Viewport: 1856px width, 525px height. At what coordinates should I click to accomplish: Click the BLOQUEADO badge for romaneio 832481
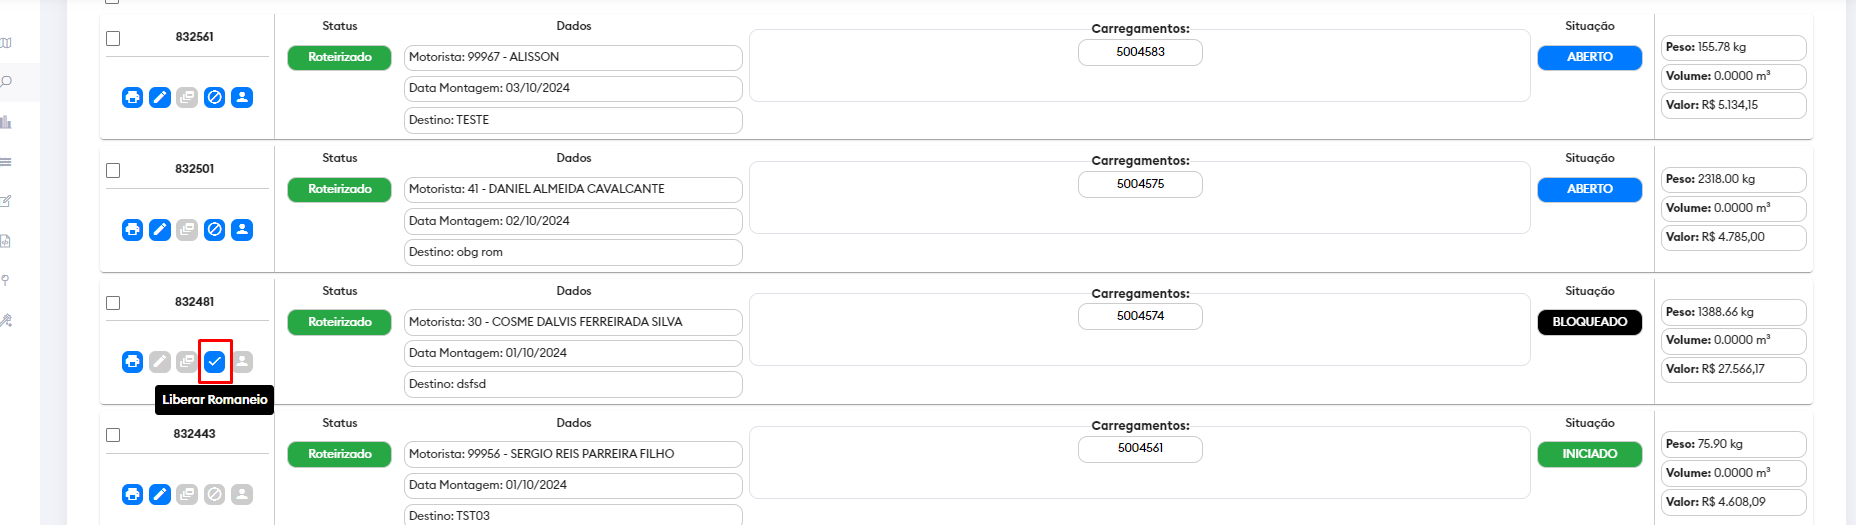[1589, 322]
